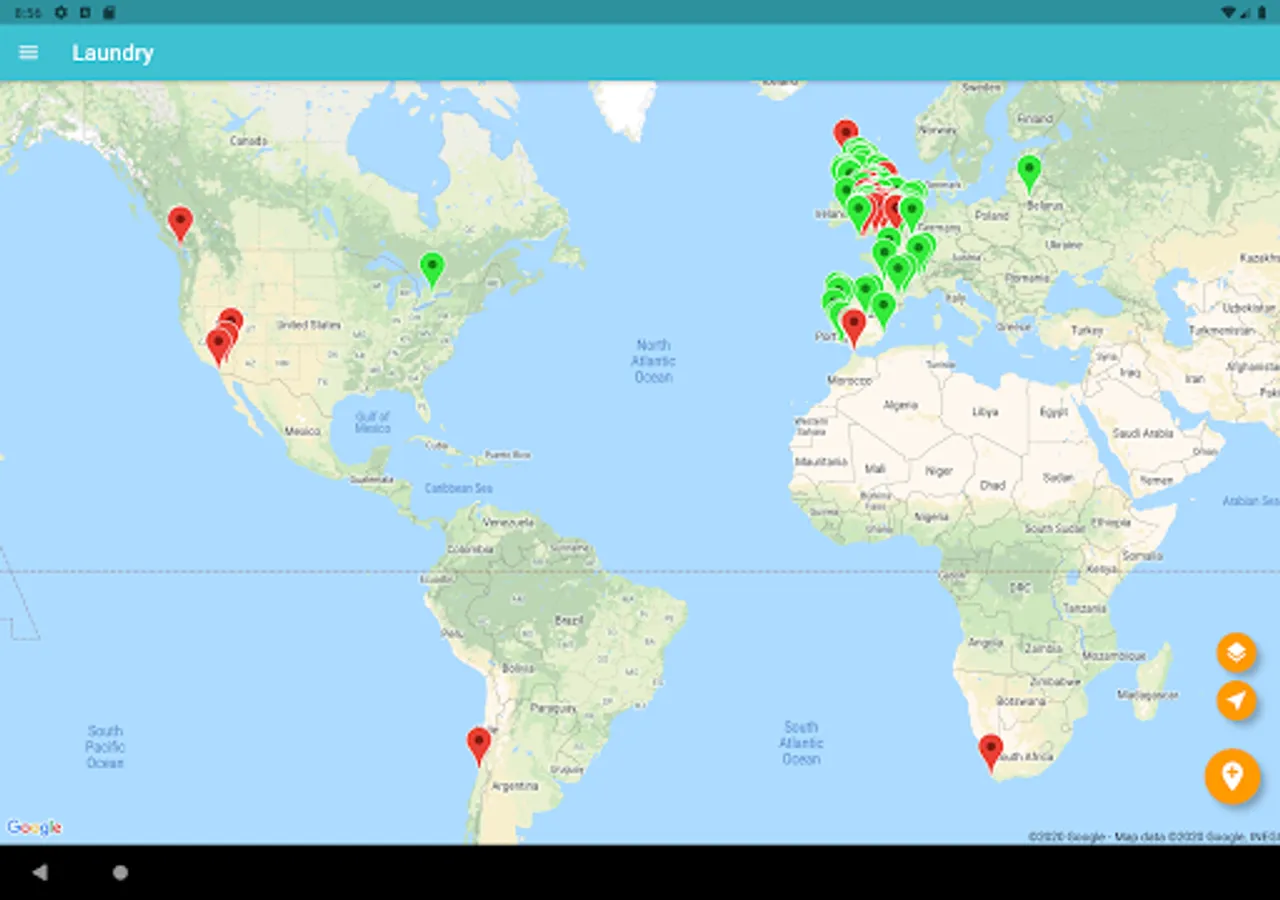The image size is (1280, 900).
Task: Open the hamburger navigation menu
Action: (x=28, y=52)
